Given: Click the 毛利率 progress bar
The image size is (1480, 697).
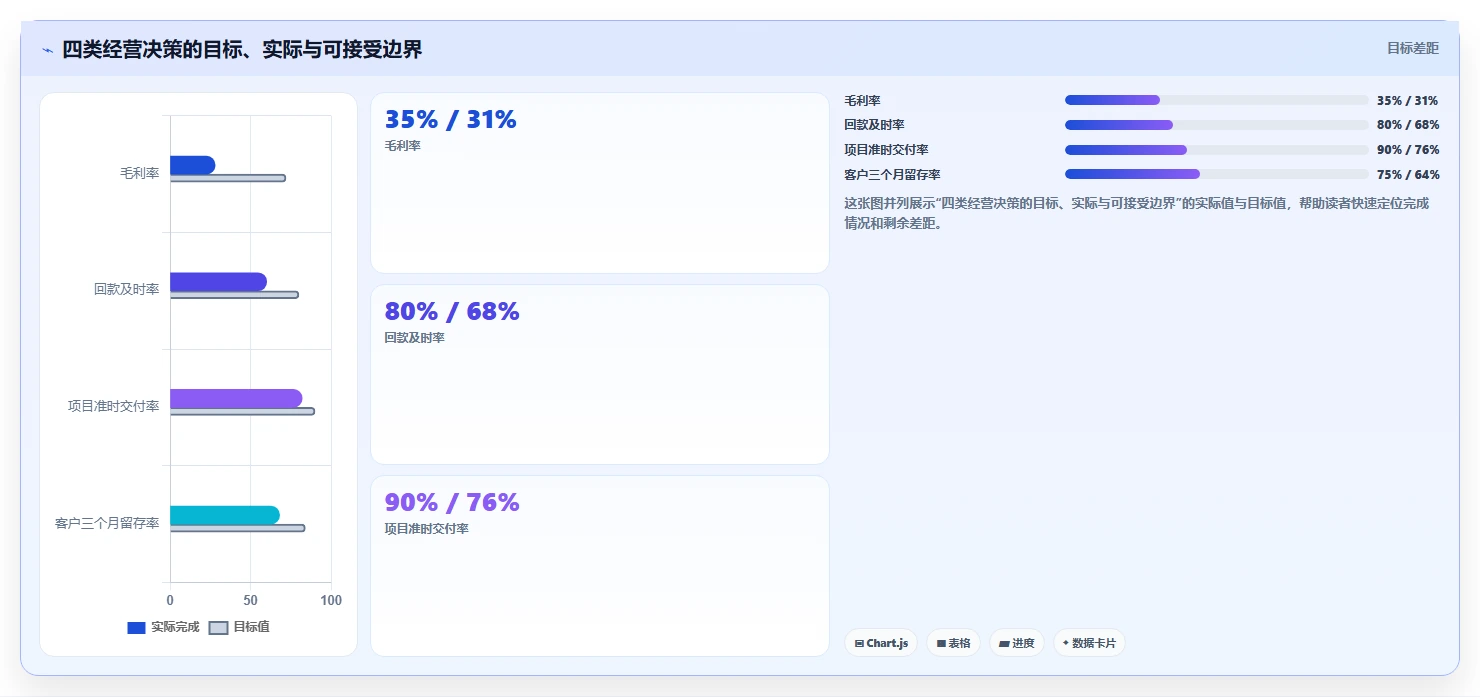Looking at the screenshot, I should click(x=1216, y=100).
